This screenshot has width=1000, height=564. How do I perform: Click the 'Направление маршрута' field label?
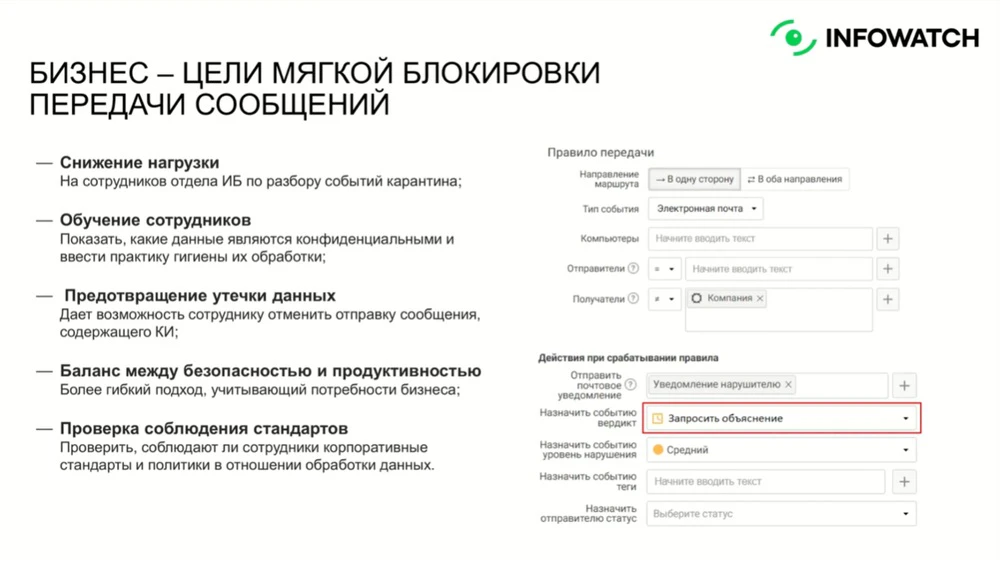[609, 179]
